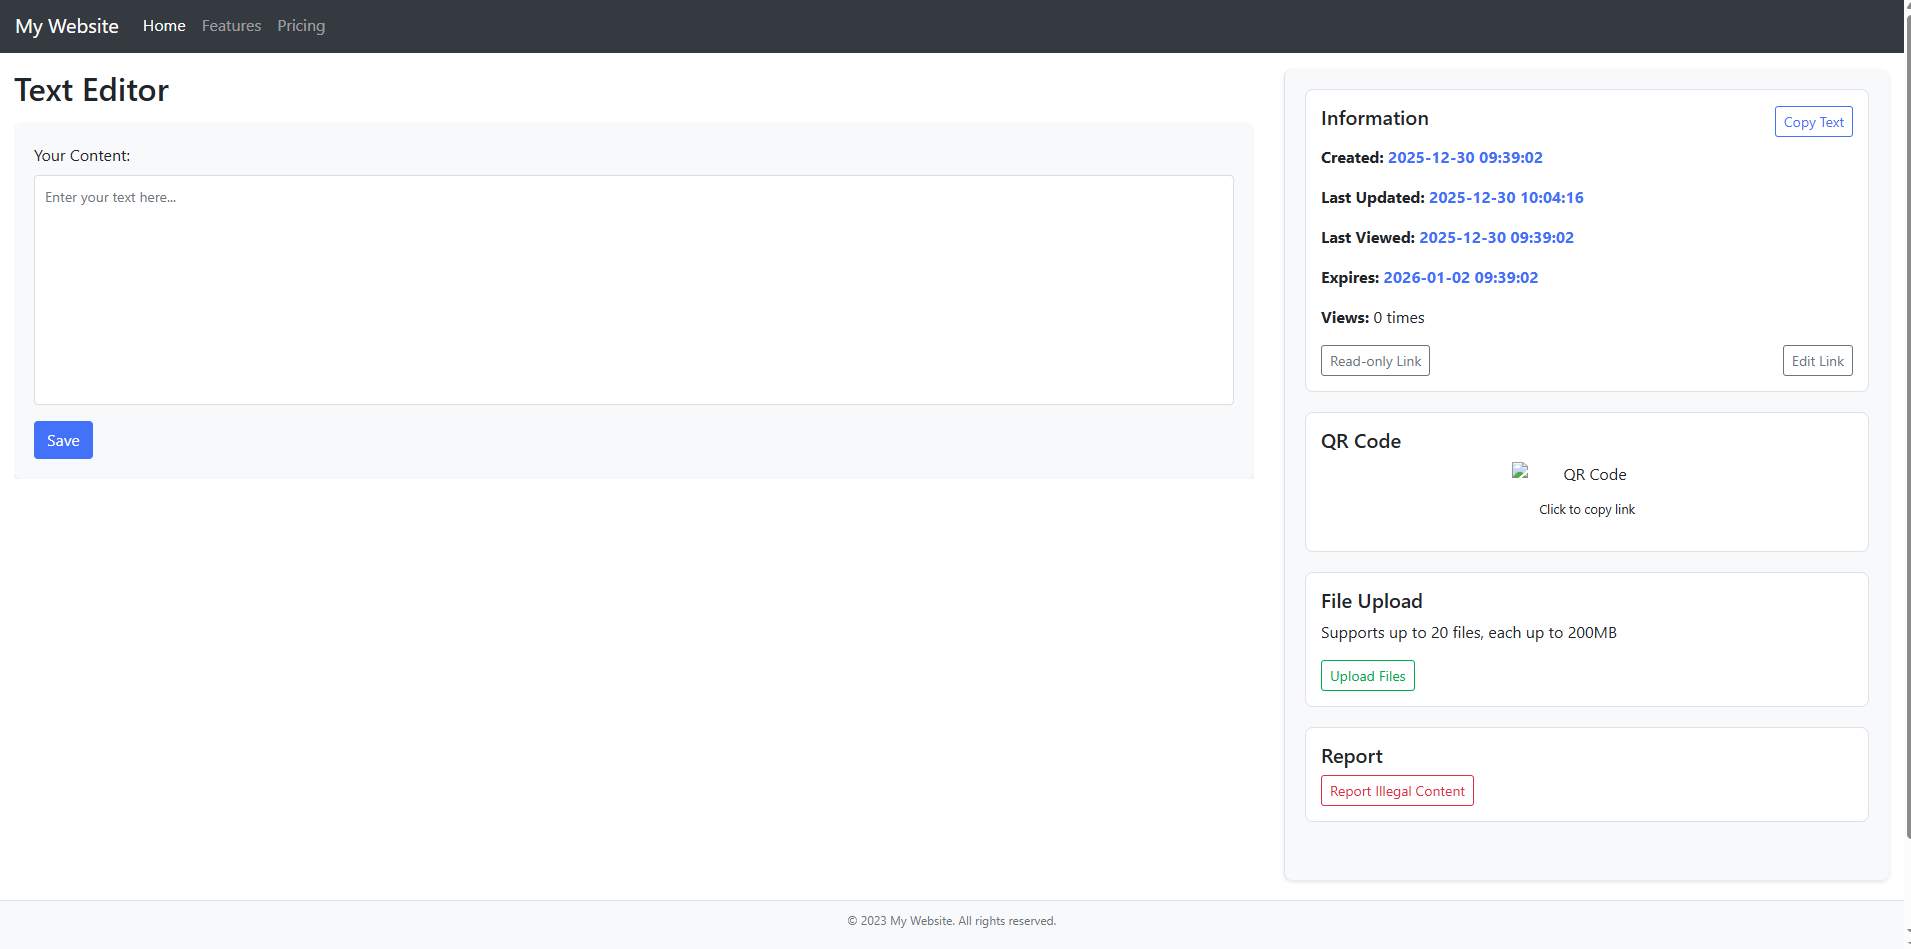Open the My Website brand link
Screen dimensions: 1911x949
click(x=67, y=26)
